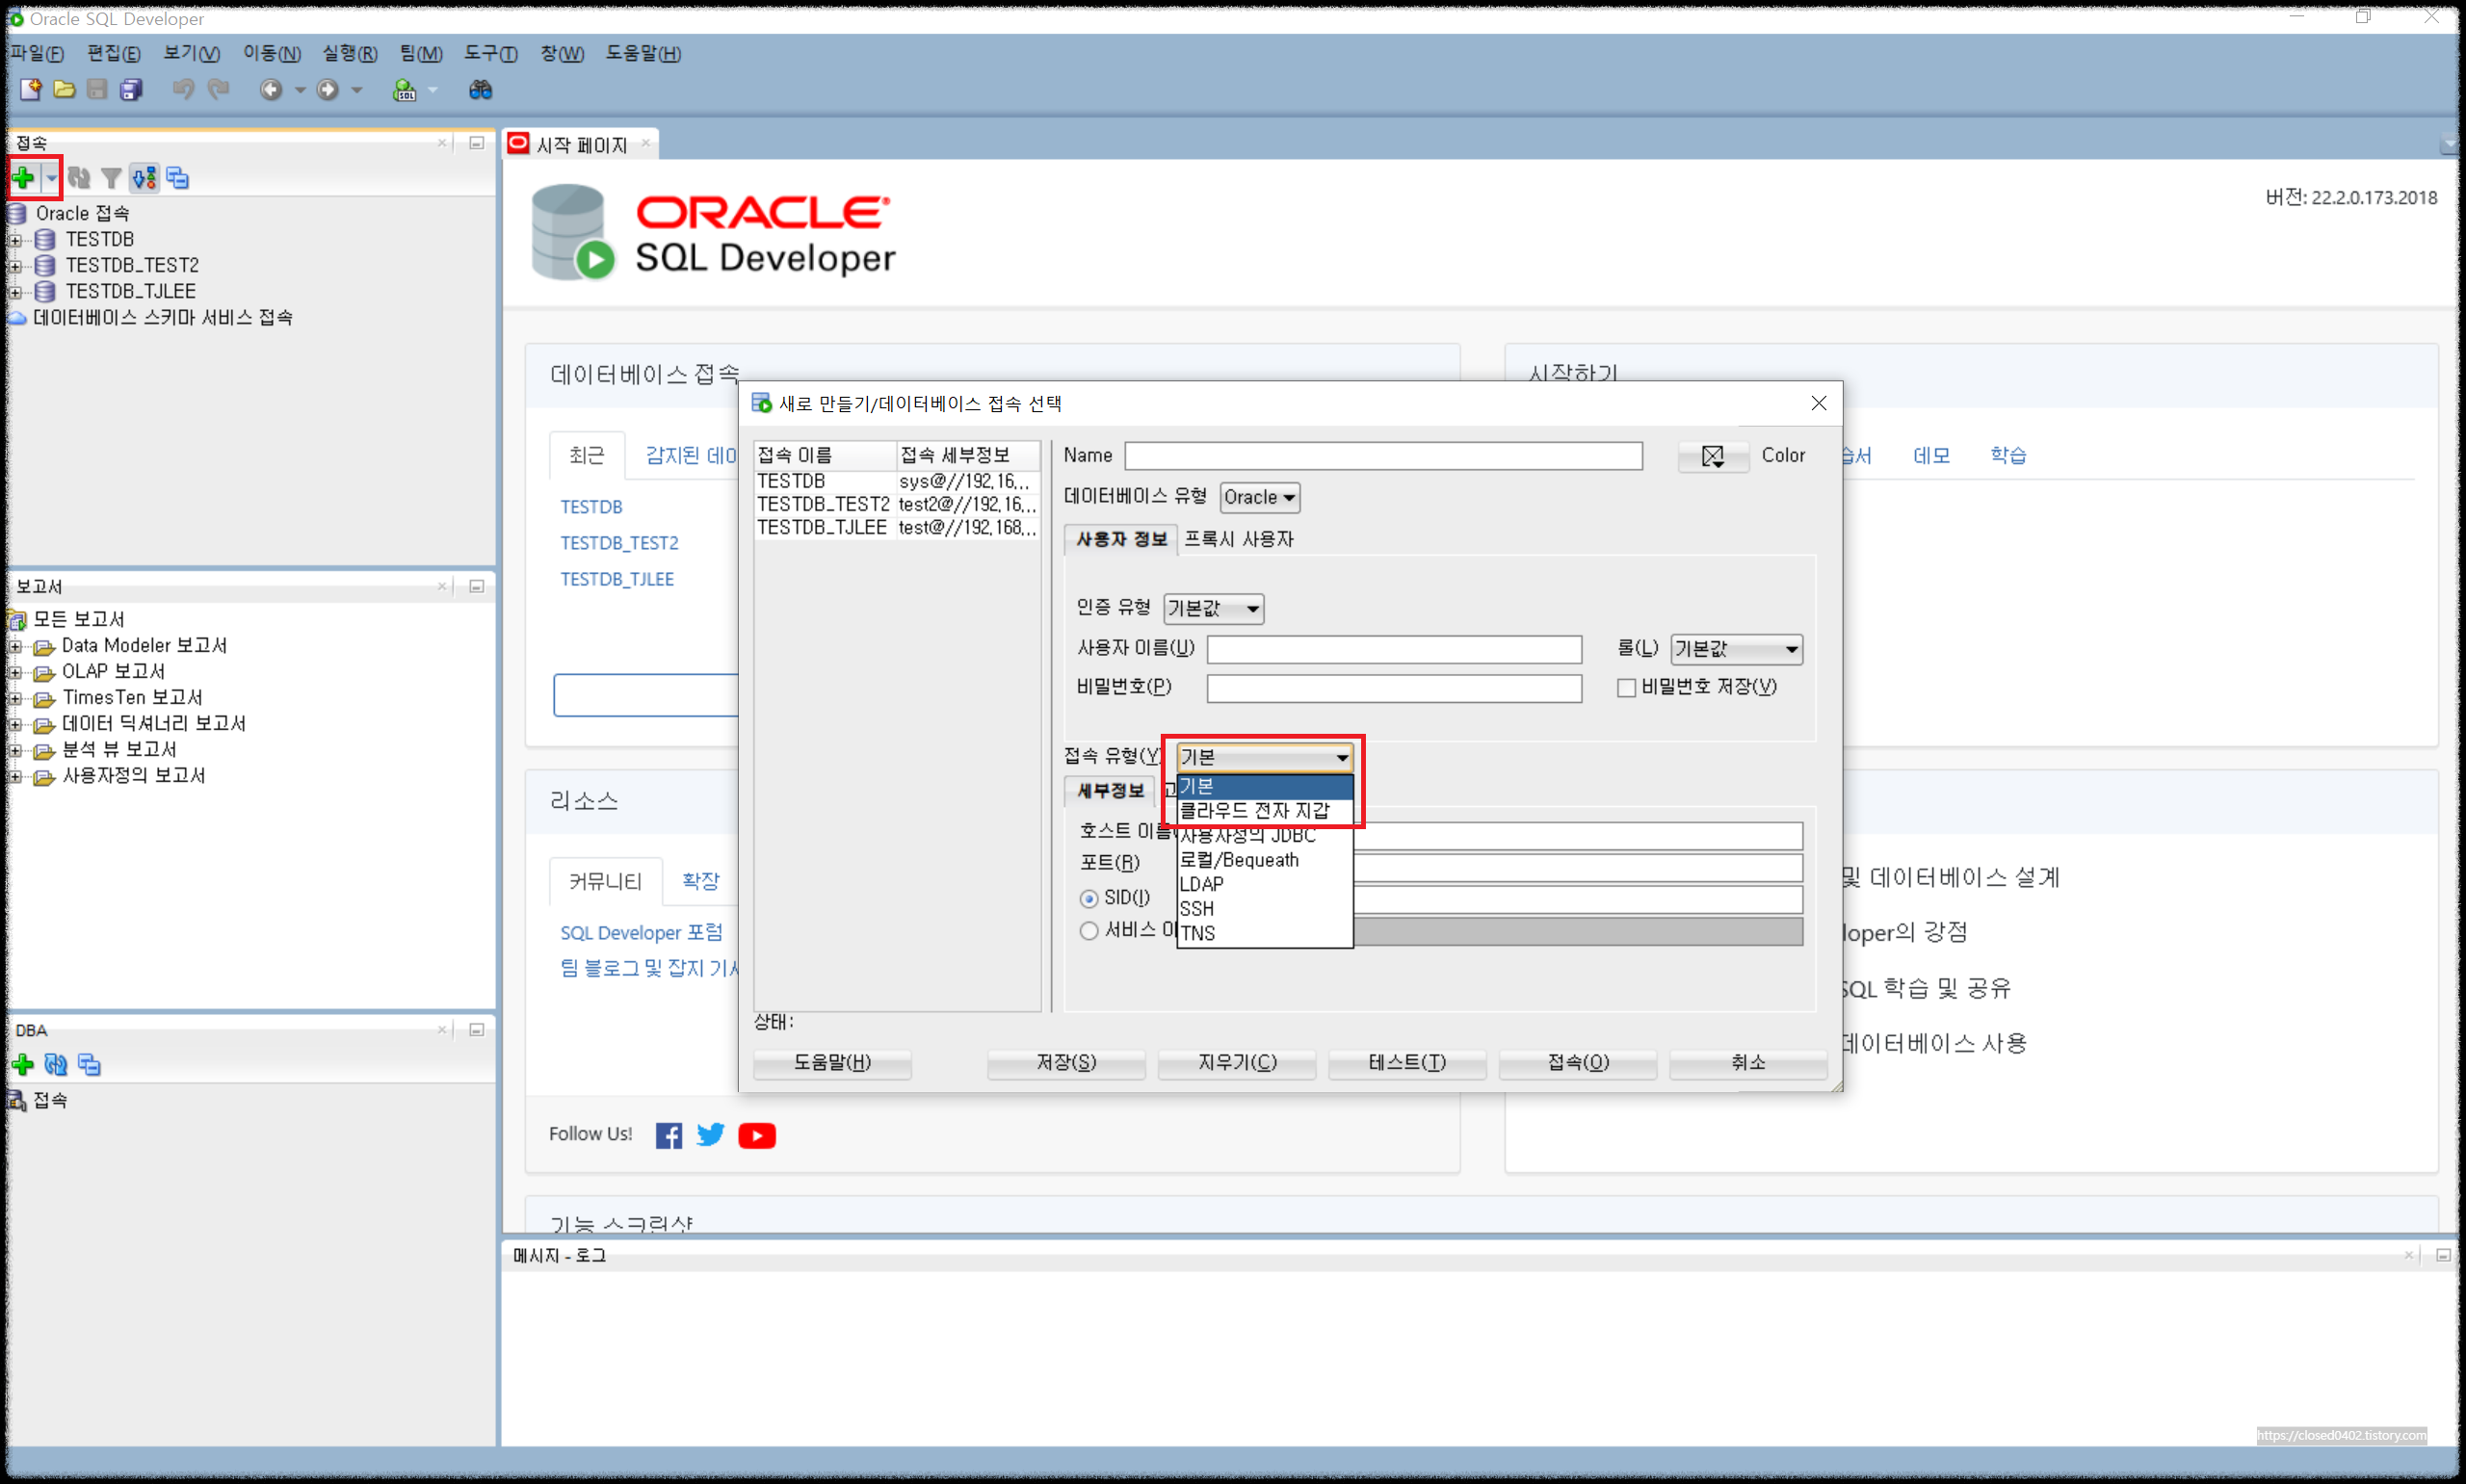
Task: Click the refresh connections icon
Action: click(x=79, y=178)
